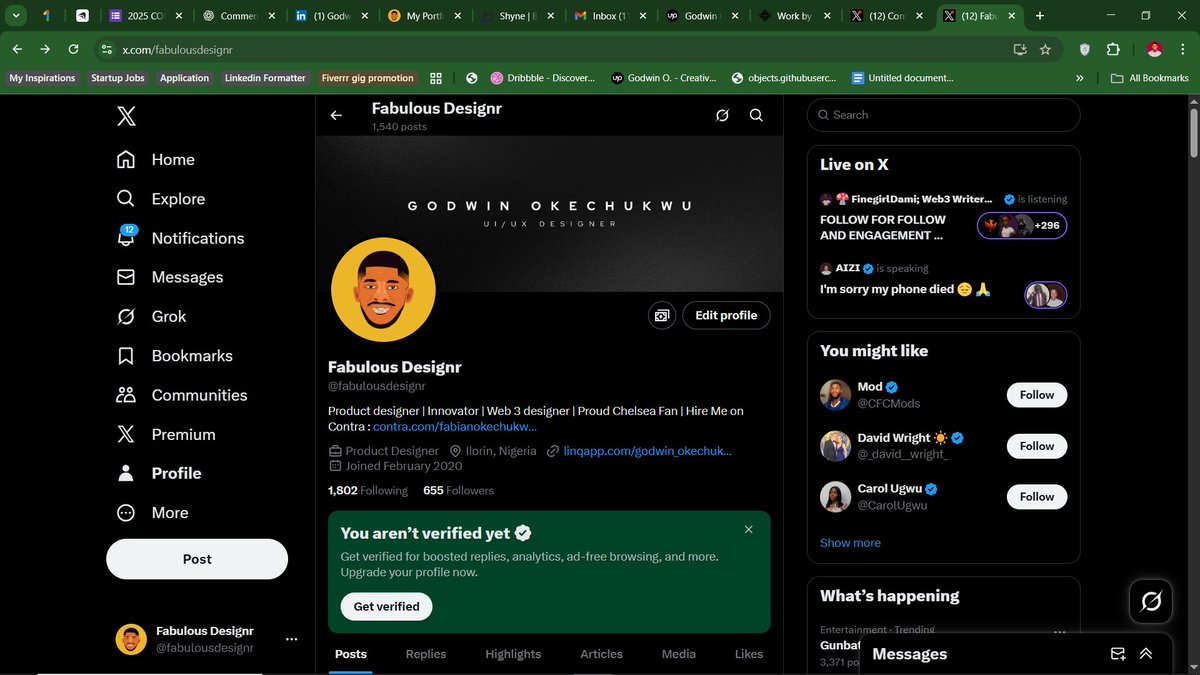Open the All Bookmarks folder
Screen dimensions: 1200x675
pos(1149,78)
